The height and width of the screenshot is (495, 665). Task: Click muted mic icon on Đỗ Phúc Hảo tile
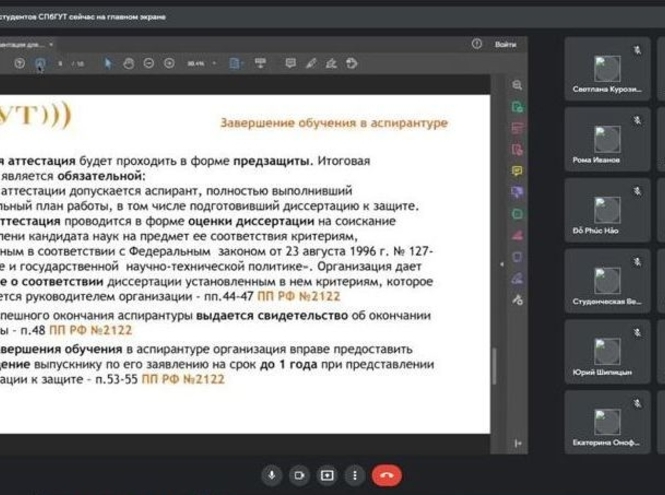637,192
